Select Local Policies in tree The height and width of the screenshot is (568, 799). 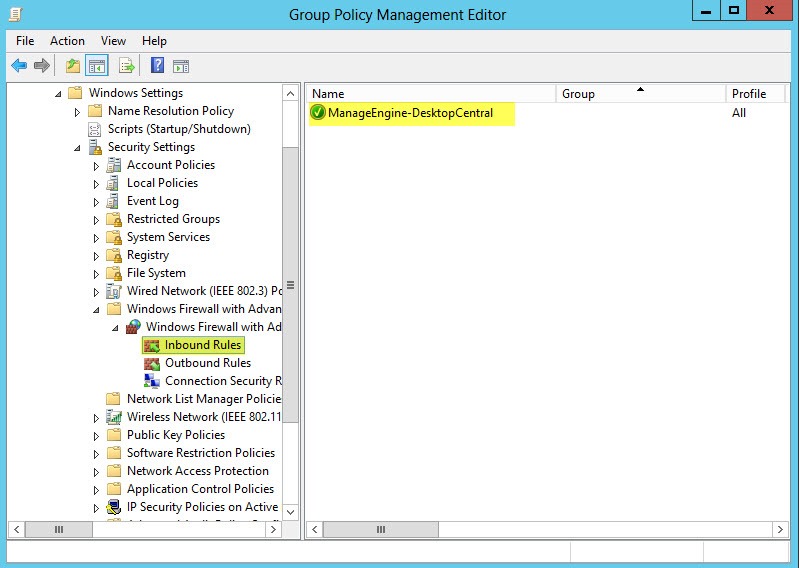click(x=162, y=183)
